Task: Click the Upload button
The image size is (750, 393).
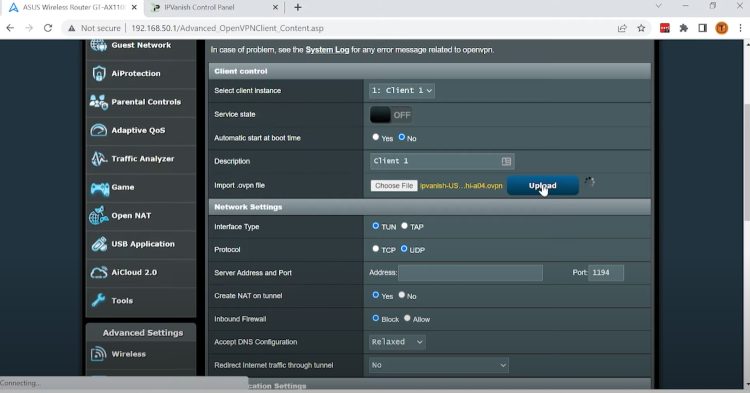Action: (542, 186)
